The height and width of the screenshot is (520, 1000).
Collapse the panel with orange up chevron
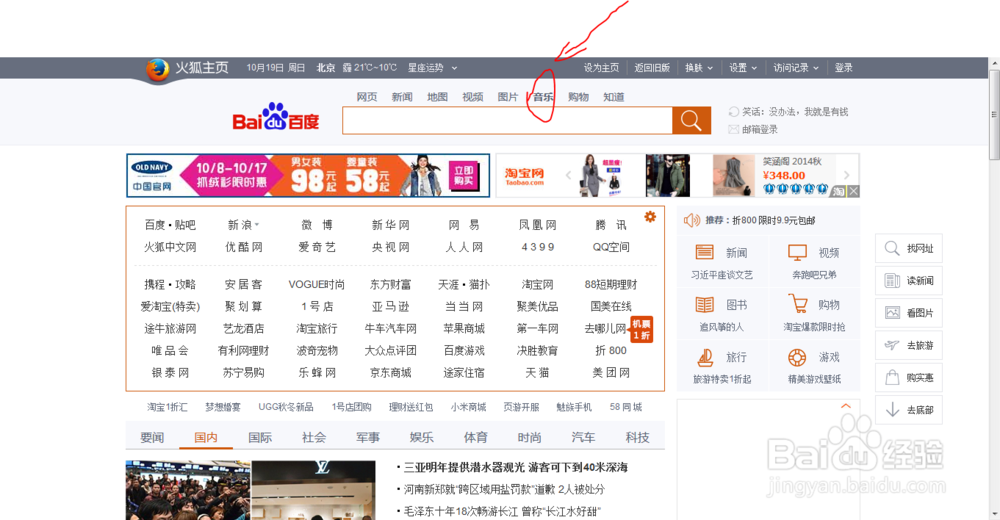846,406
